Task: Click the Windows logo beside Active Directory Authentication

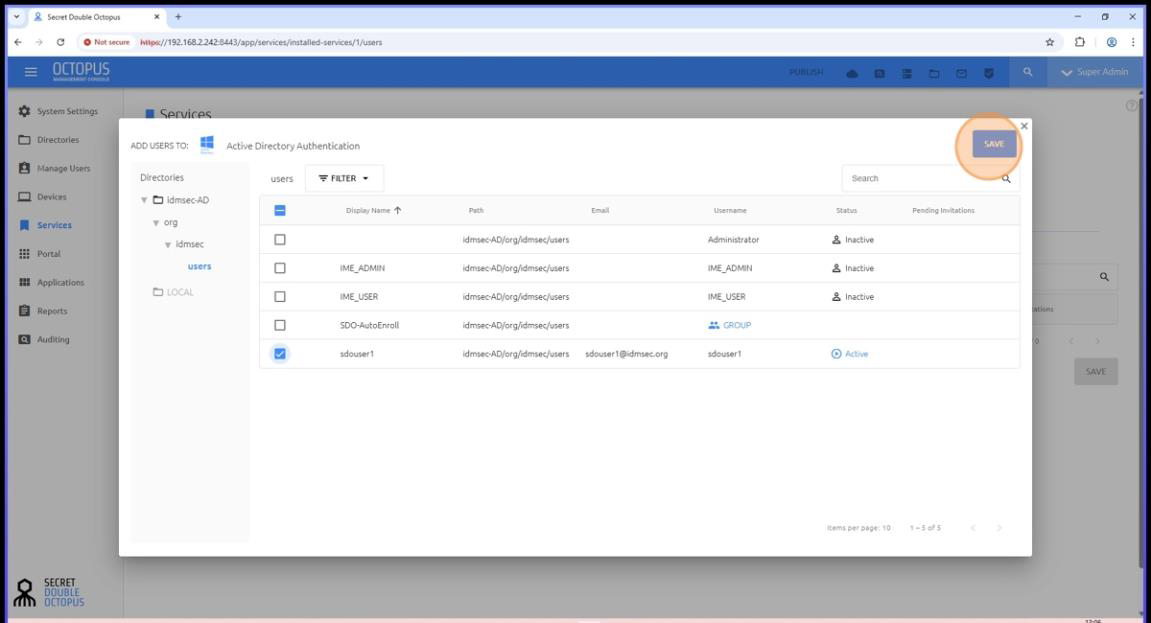Action: coord(207,145)
